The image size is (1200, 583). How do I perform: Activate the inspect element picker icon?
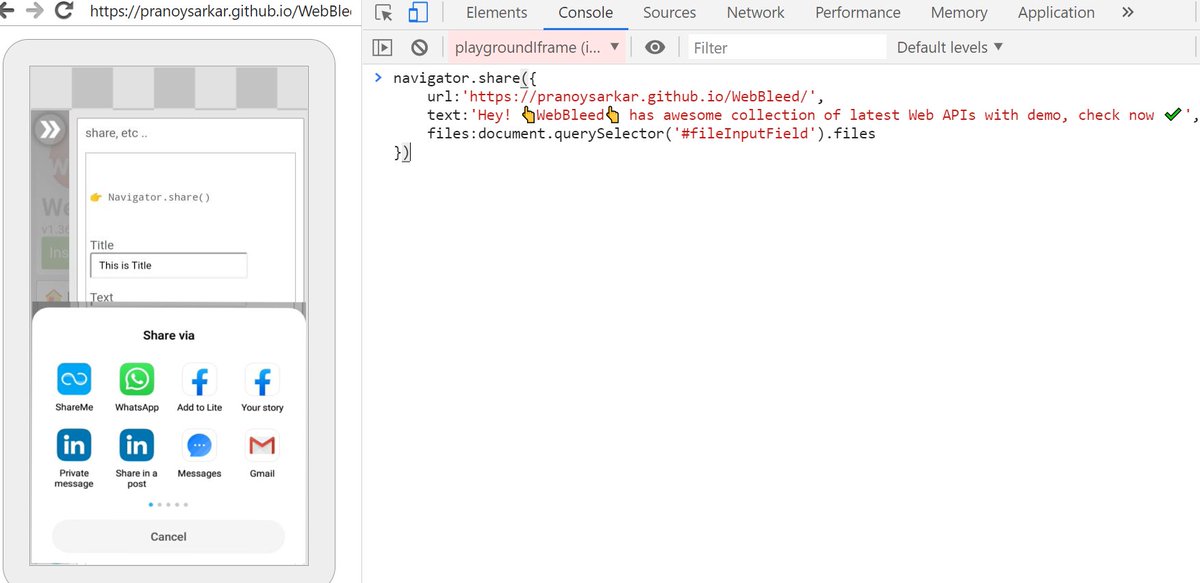[x=384, y=13]
